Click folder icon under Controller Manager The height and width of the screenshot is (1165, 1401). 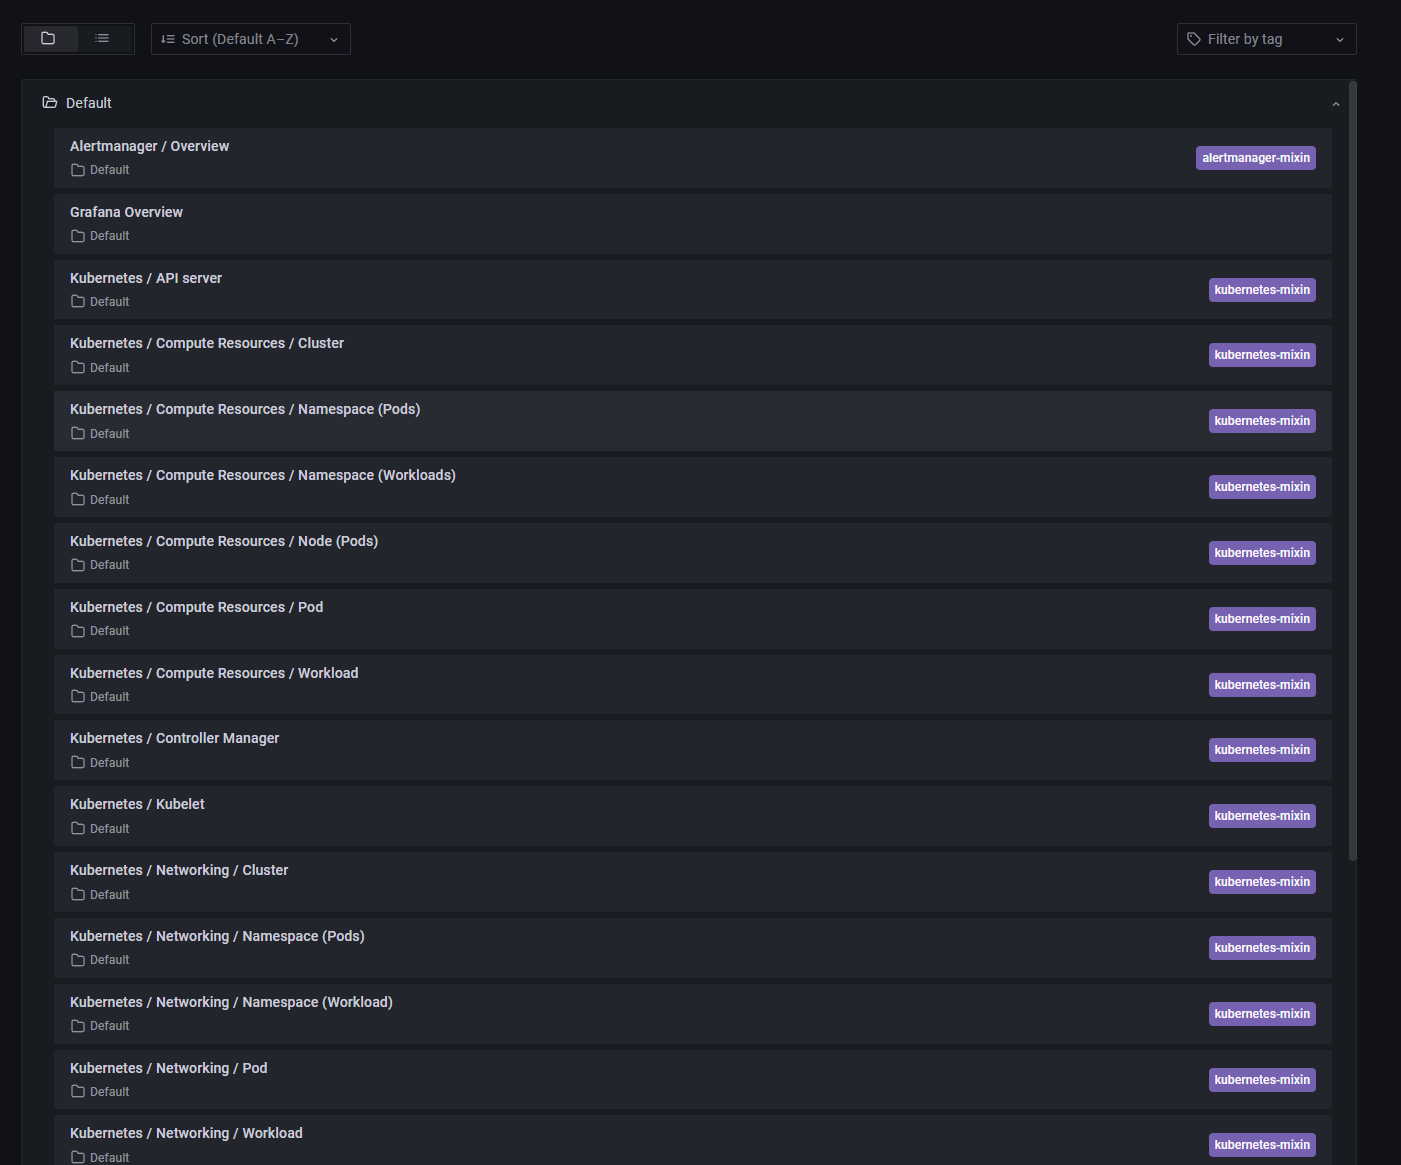pyautogui.click(x=78, y=763)
